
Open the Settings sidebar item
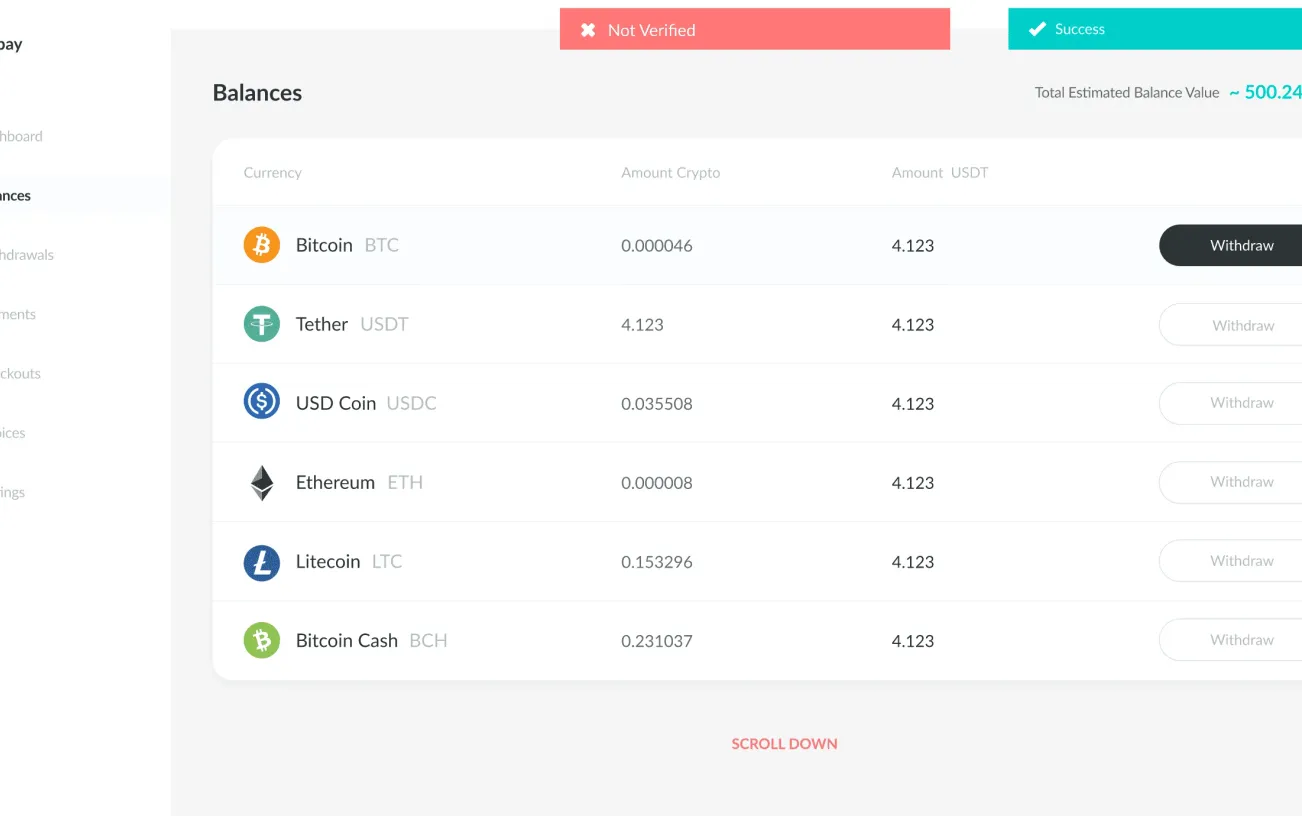(x=13, y=492)
